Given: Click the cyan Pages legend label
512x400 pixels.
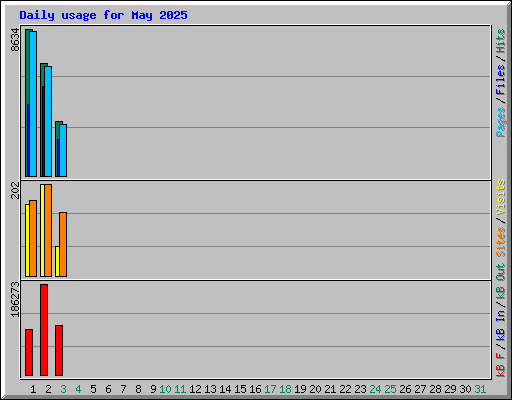Looking at the screenshot, I should (501, 122).
